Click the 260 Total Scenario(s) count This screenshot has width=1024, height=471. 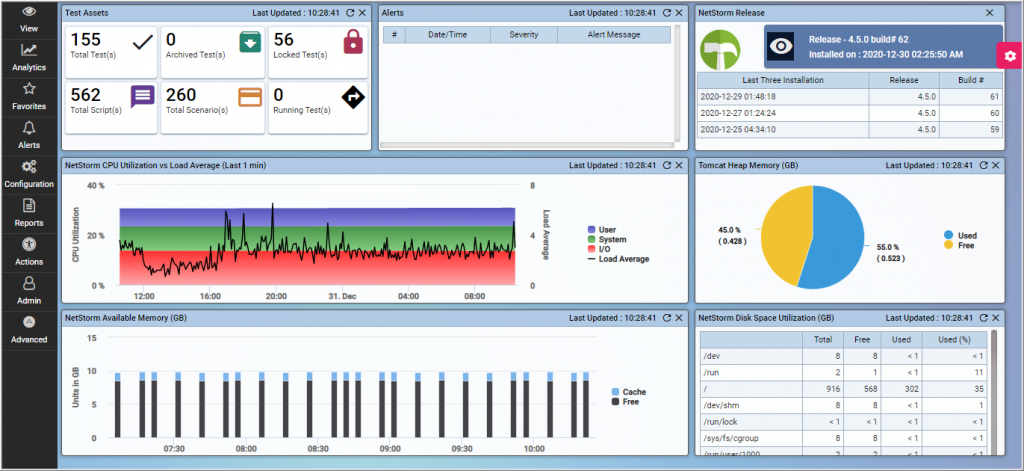[182, 95]
